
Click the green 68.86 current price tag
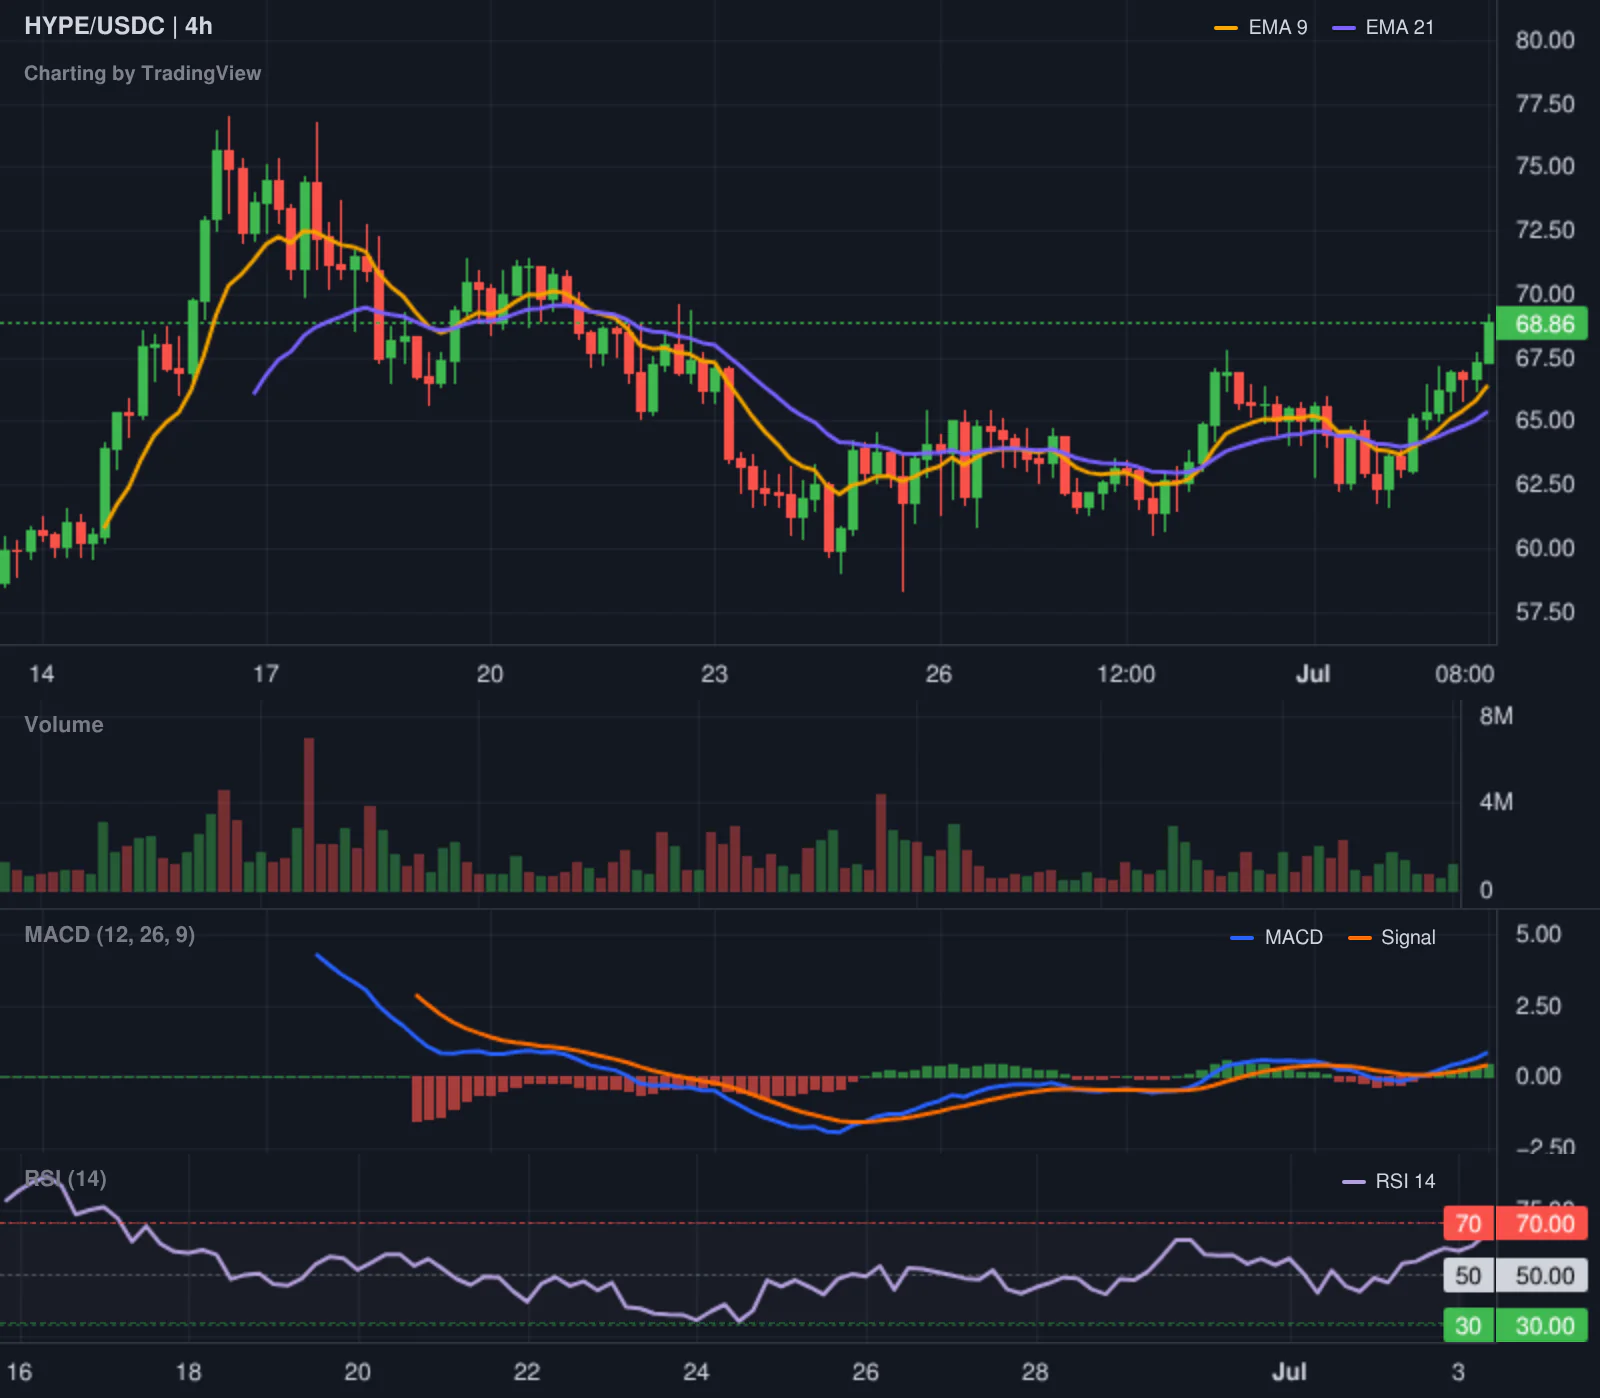1542,324
